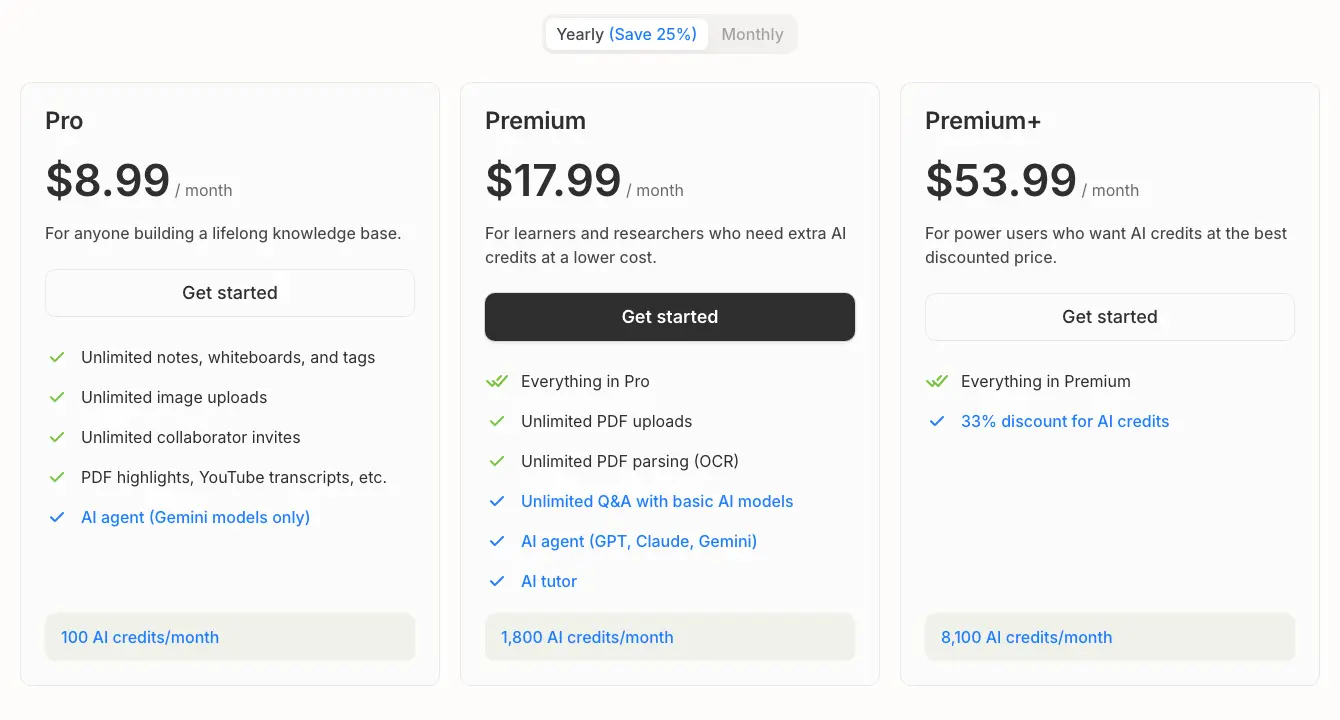This screenshot has width=1340, height=720.
Task: Click the text '33% discount for AI credits'
Action: [x=1065, y=421]
